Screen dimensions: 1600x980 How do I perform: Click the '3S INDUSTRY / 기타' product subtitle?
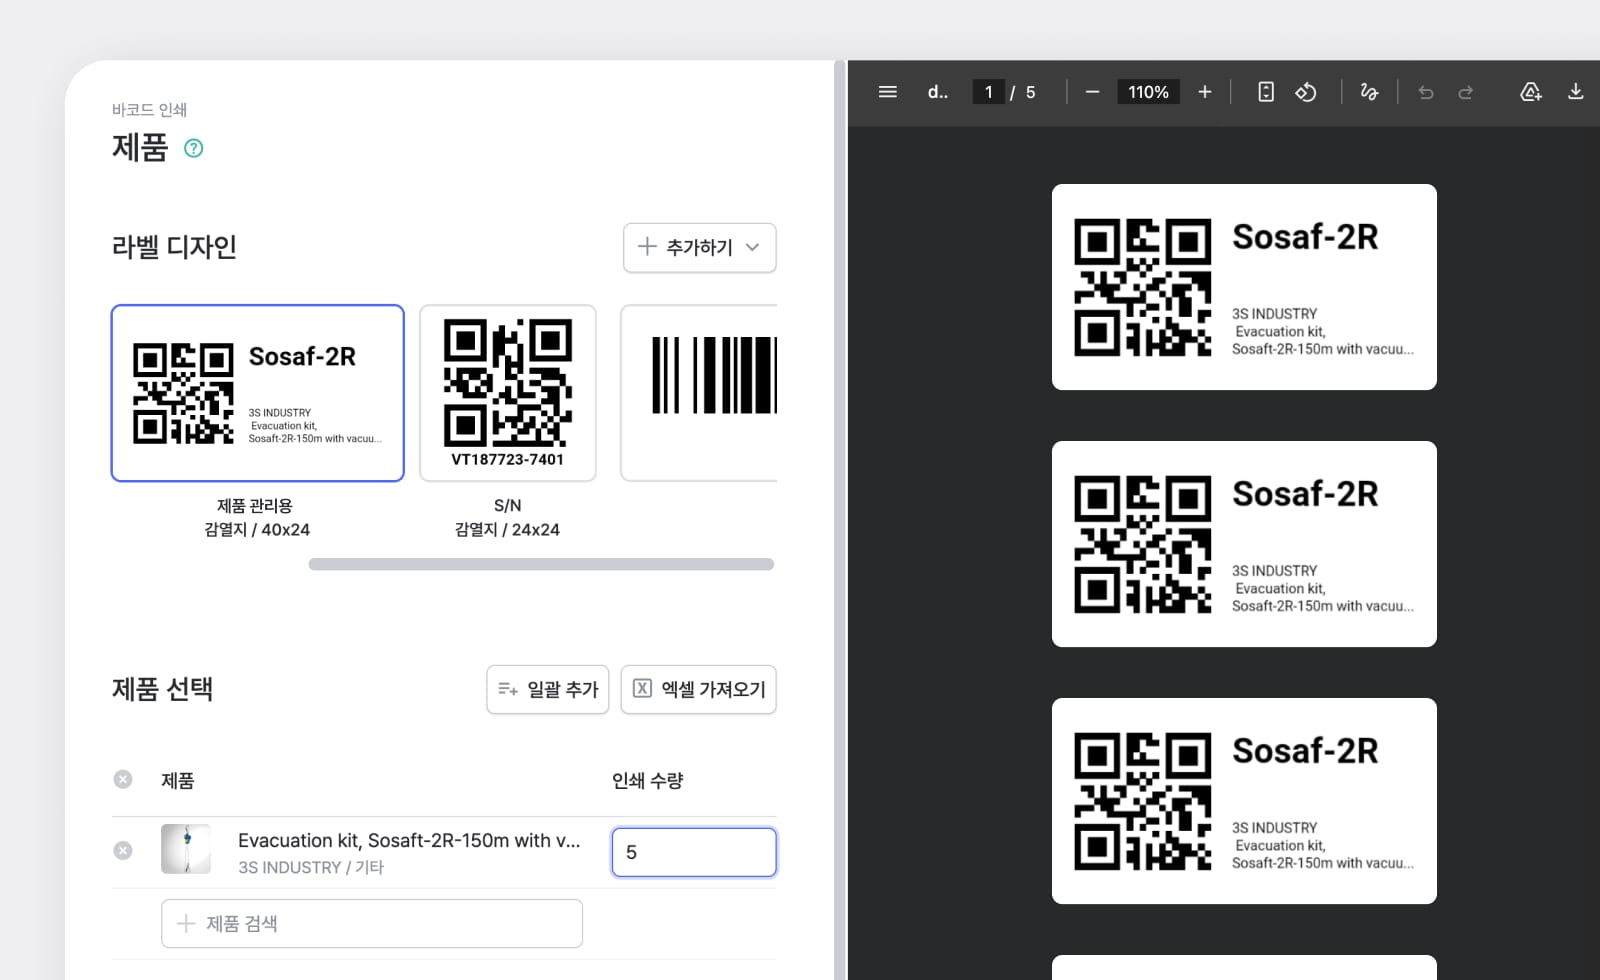[x=311, y=867]
